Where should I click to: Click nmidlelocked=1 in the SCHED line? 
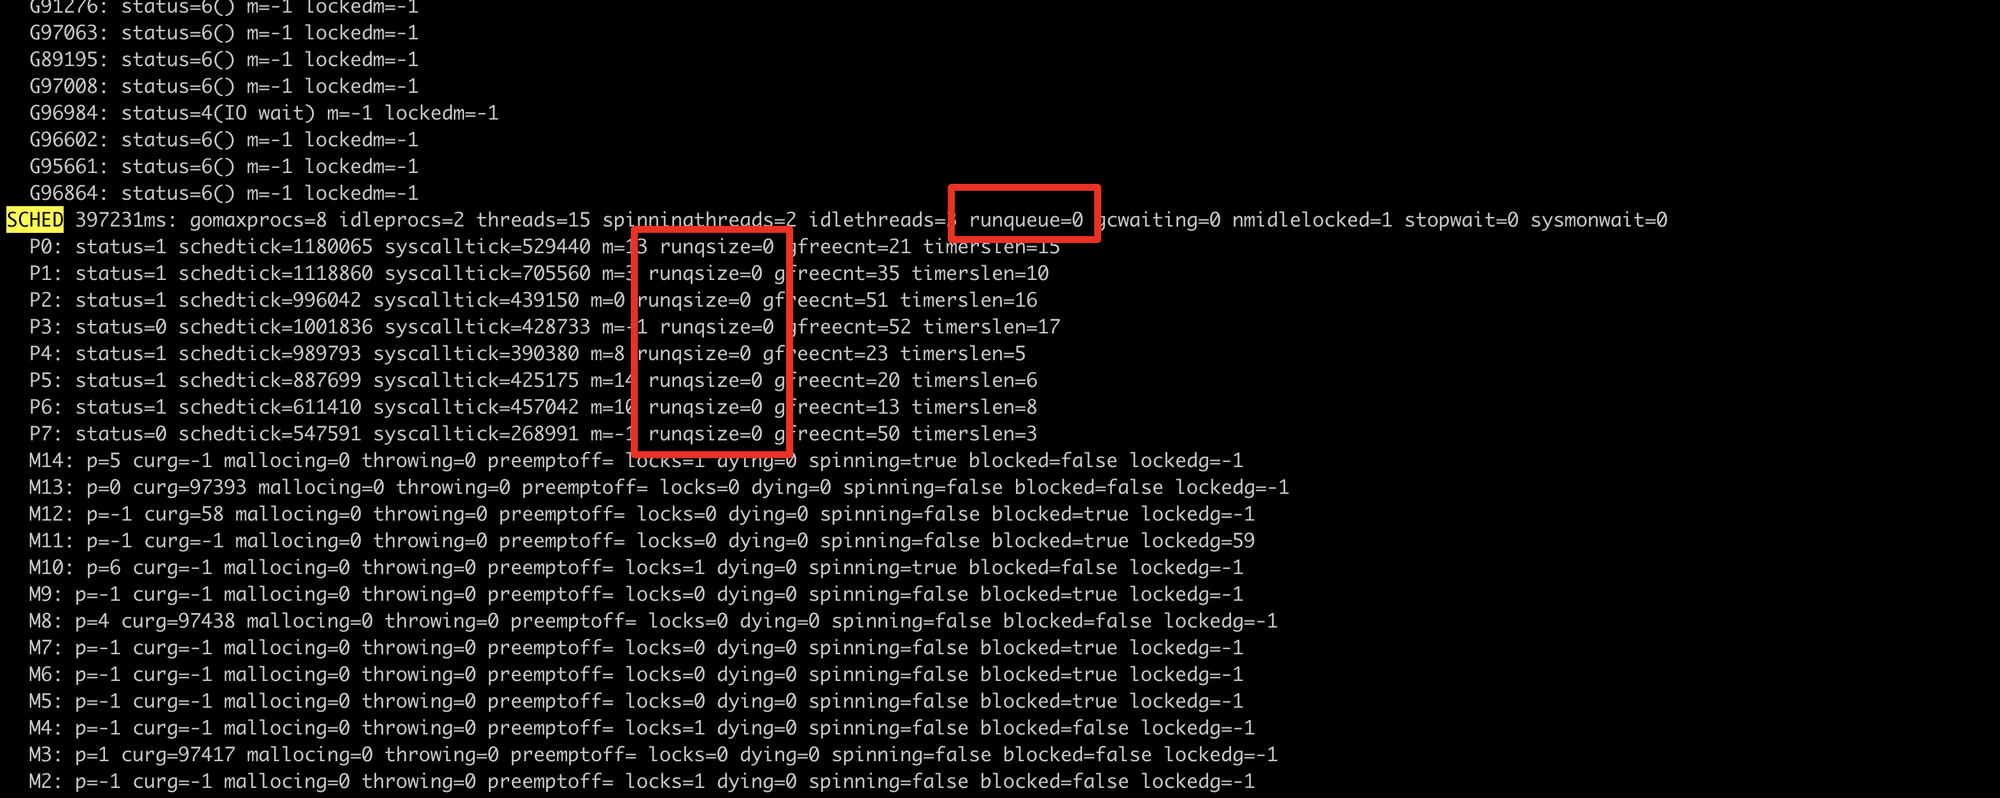(1312, 220)
